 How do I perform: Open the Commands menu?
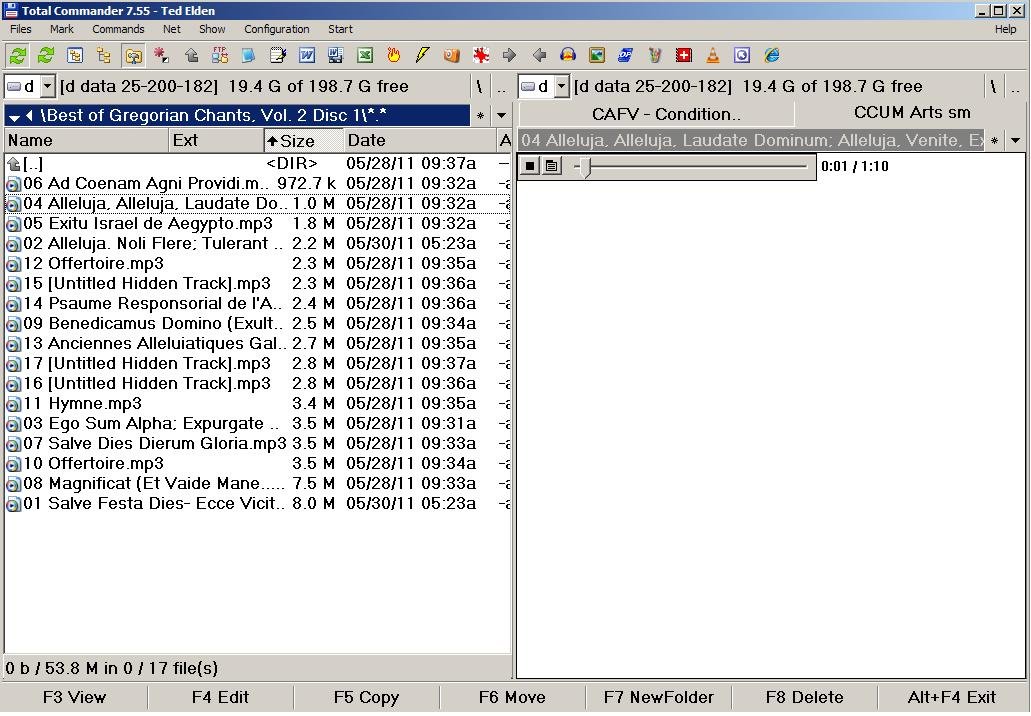point(118,29)
